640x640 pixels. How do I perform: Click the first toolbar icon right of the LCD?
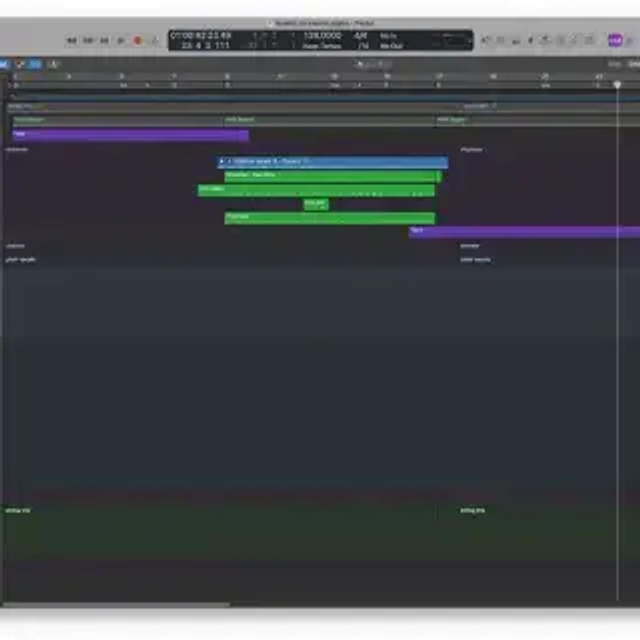(487, 40)
